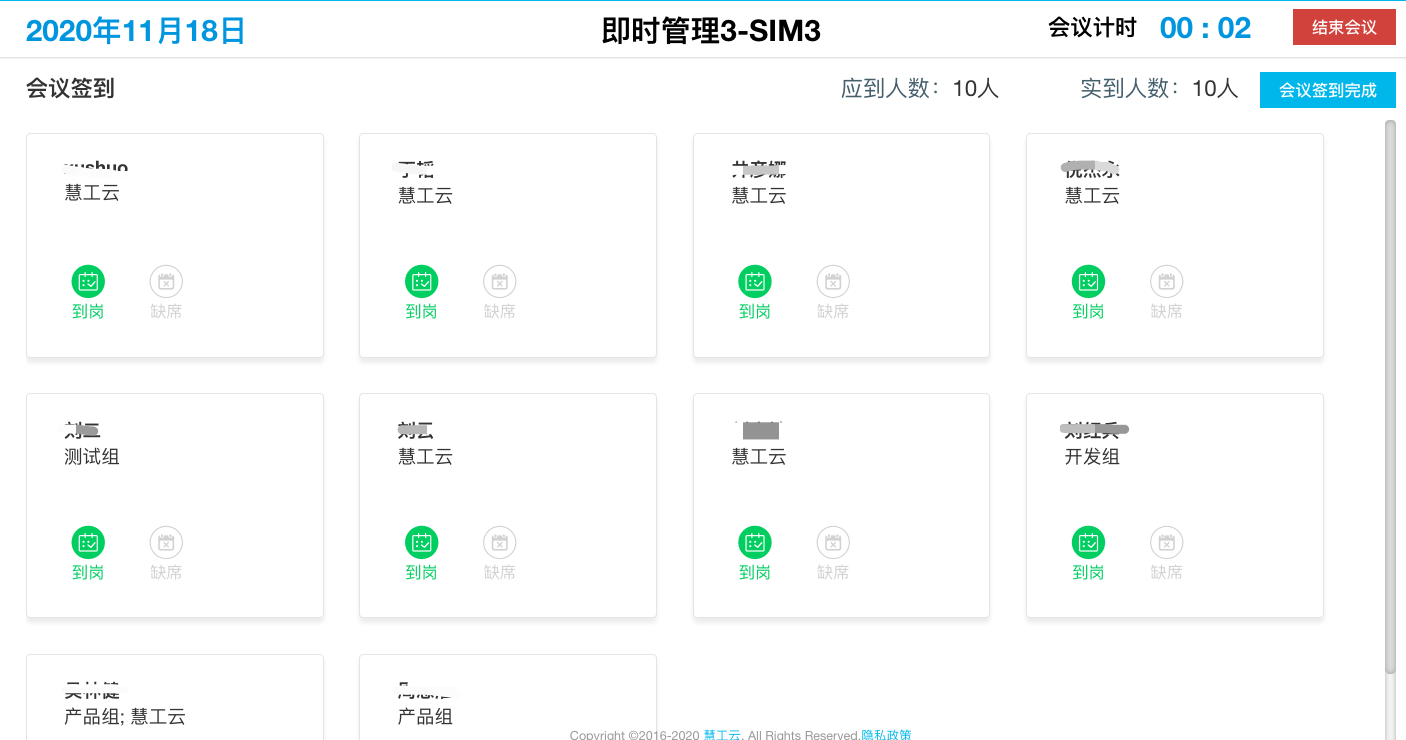Open the 隐私政策 footer link

click(x=886, y=735)
